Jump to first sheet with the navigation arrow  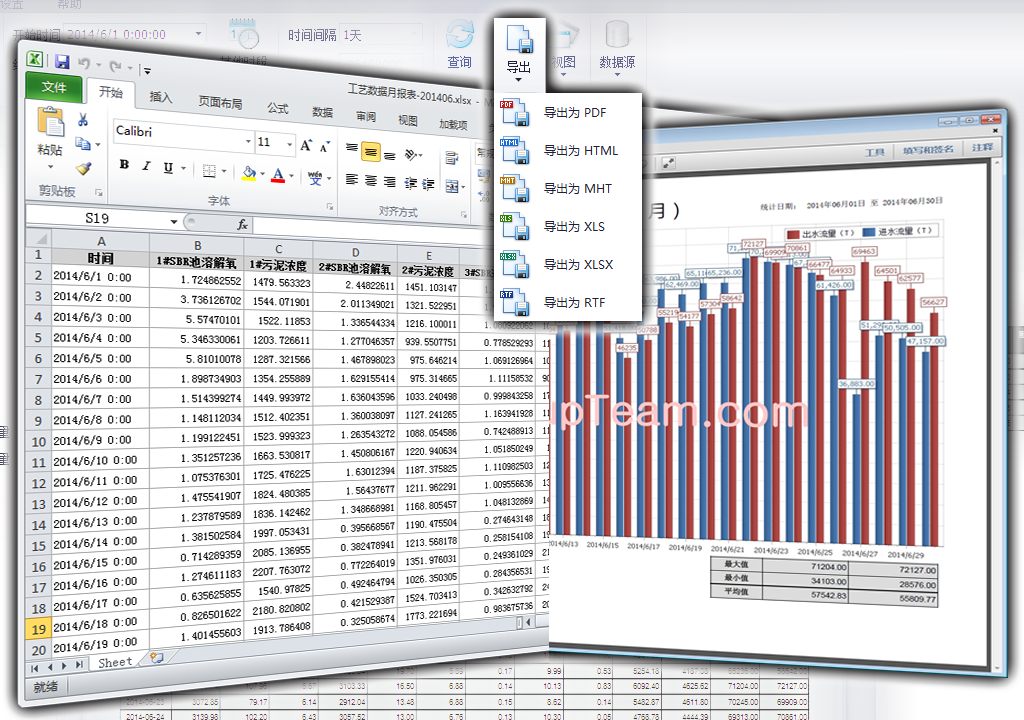[x=35, y=668]
